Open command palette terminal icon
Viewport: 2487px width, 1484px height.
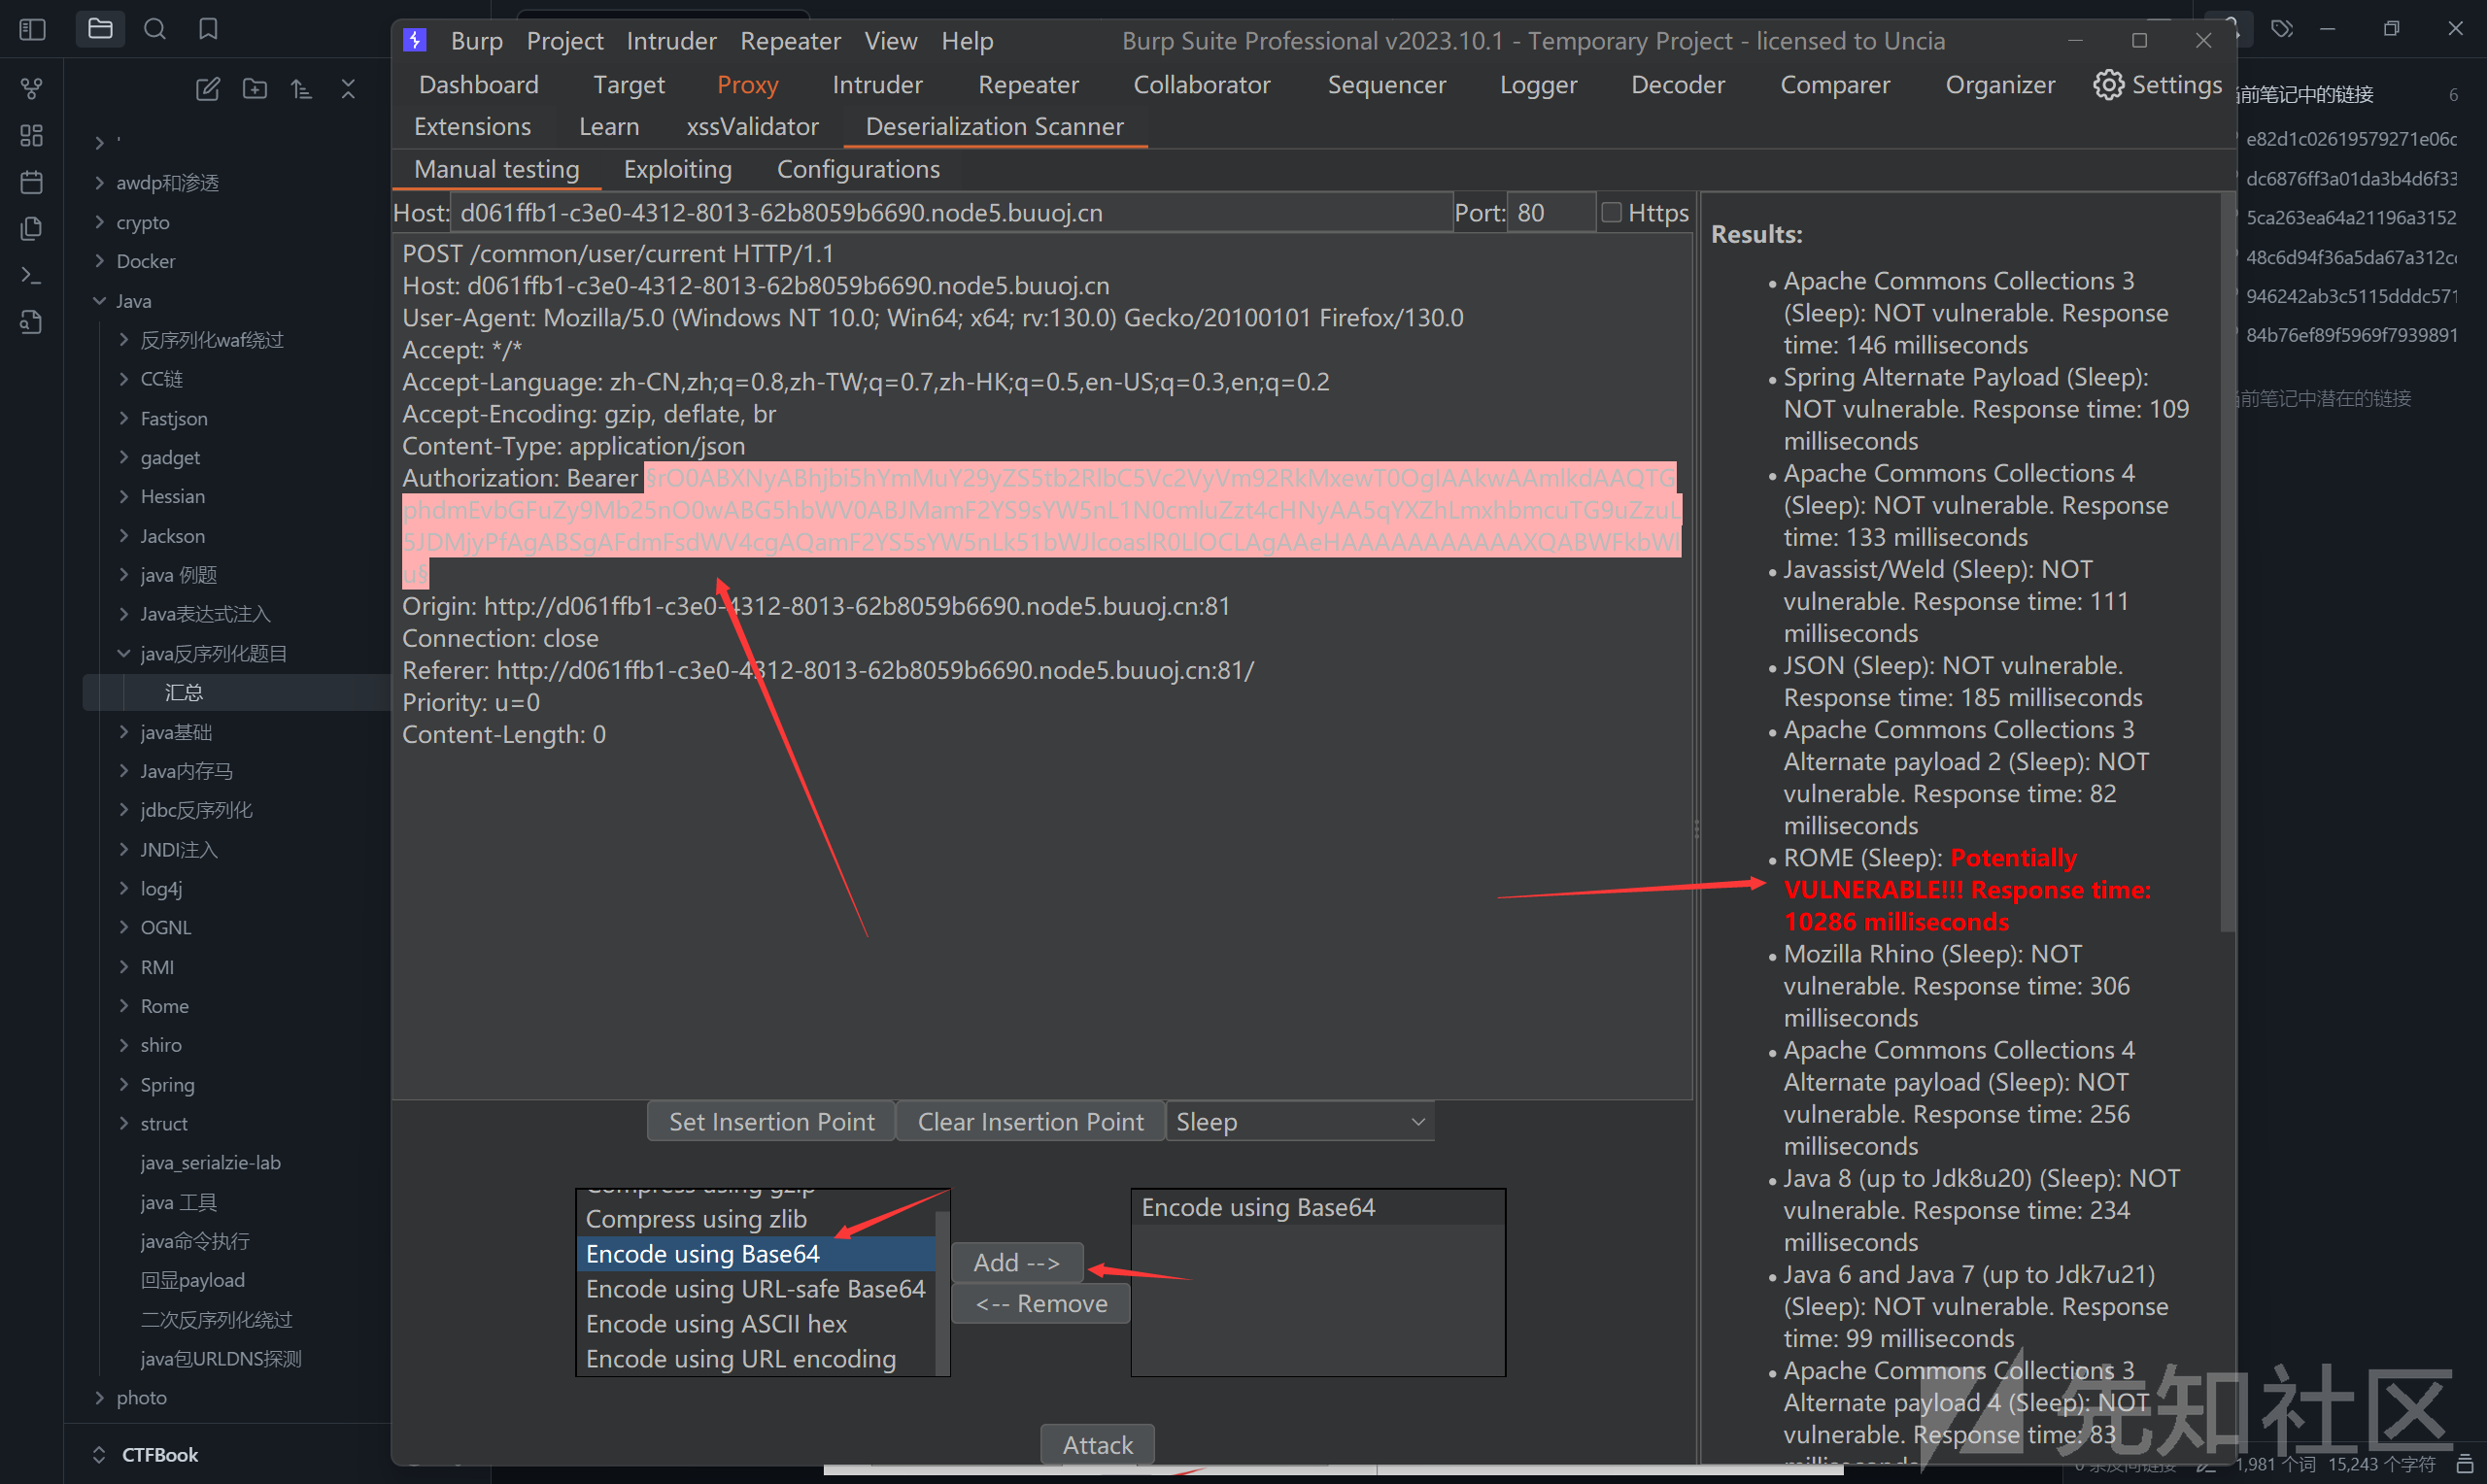(32, 275)
